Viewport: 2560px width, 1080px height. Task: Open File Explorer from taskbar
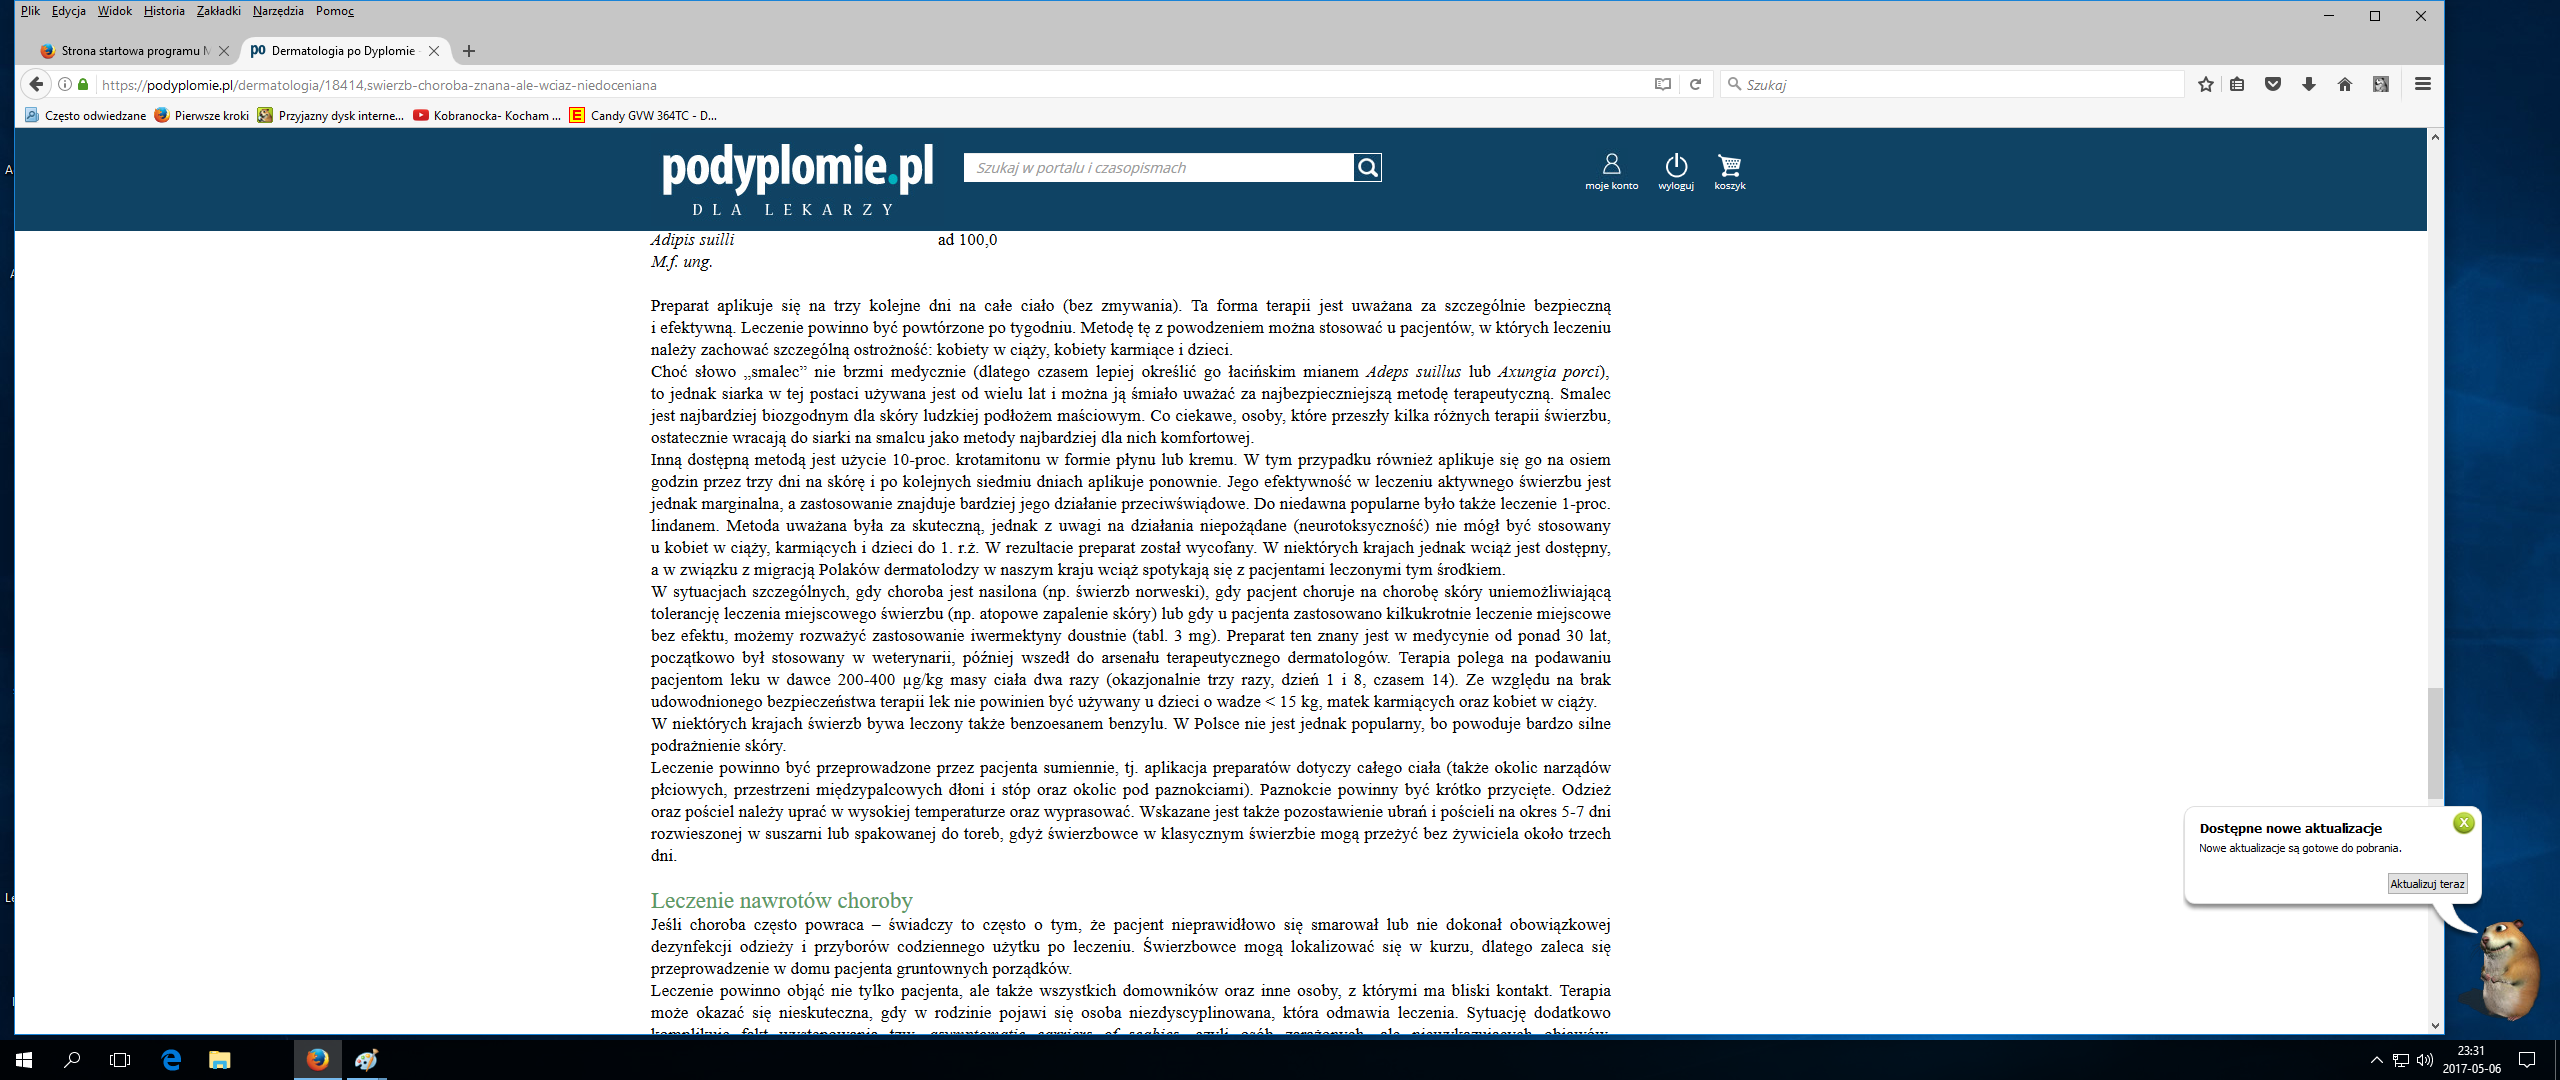[219, 1060]
